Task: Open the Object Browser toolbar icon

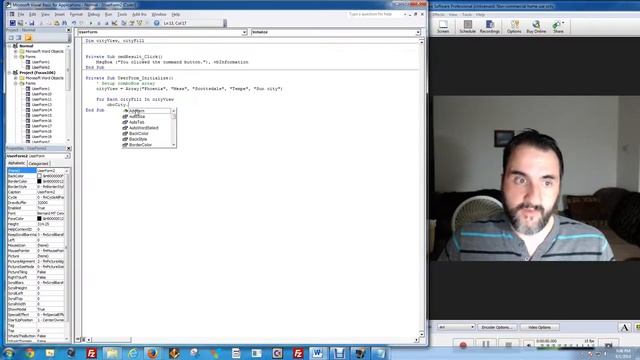Action: pyautogui.click(x=140, y=23)
